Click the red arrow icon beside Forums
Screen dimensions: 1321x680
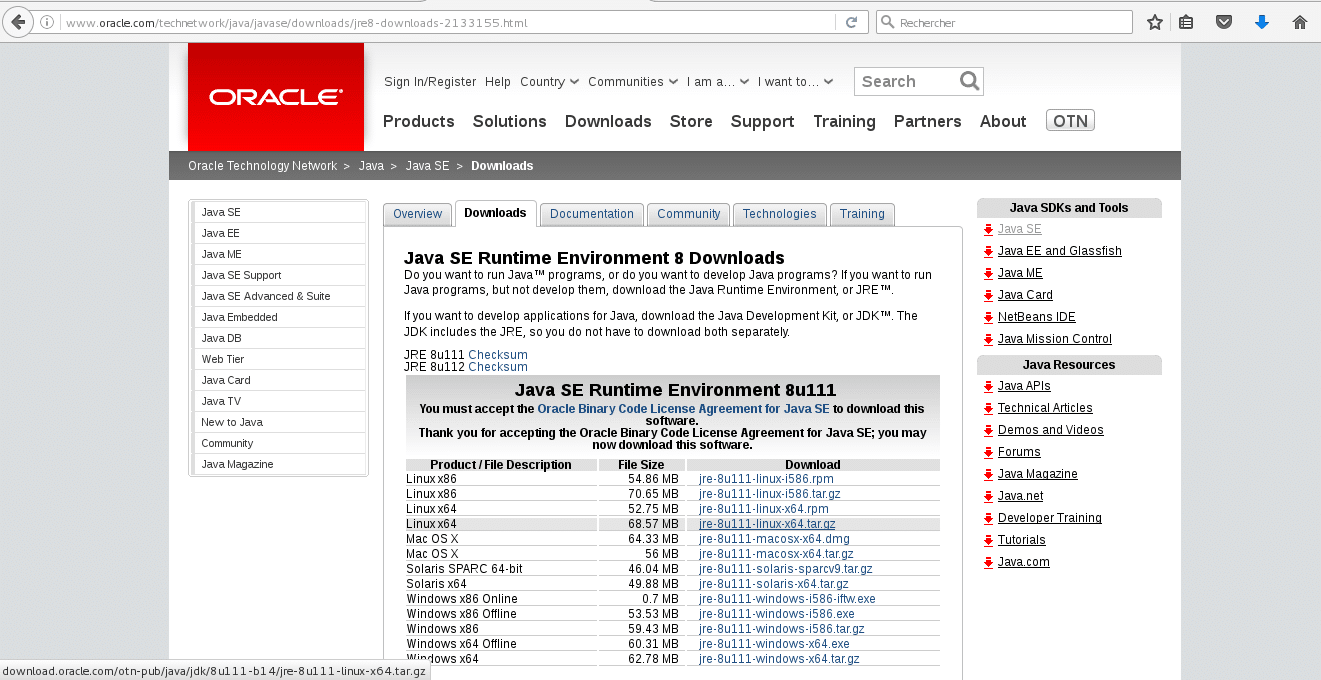[x=988, y=453]
